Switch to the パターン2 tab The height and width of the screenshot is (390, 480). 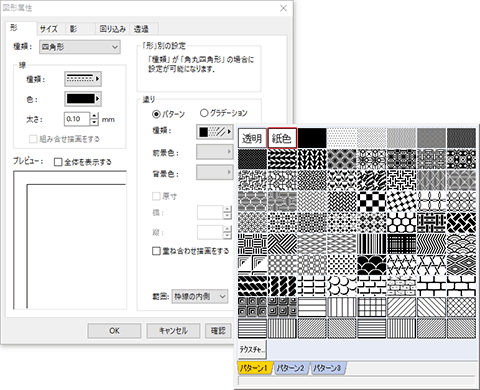(x=290, y=368)
